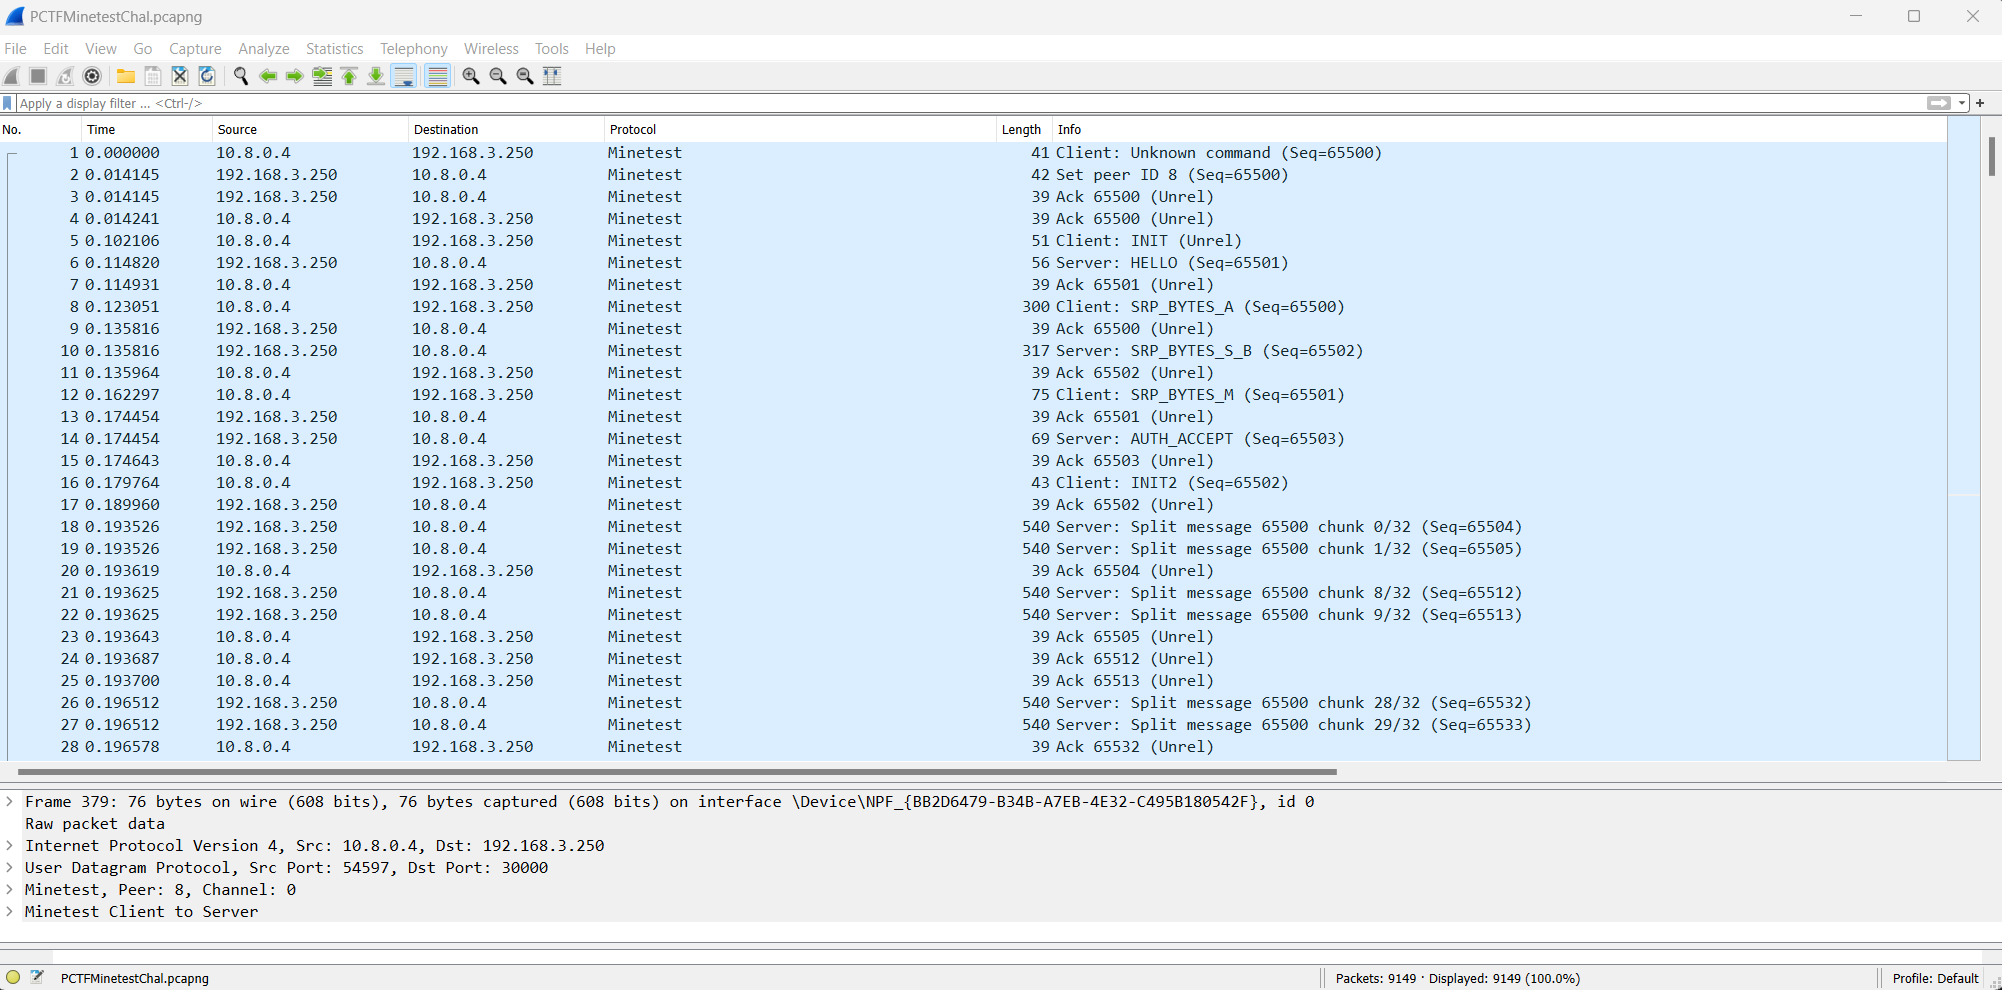Close this capture file icon
This screenshot has height=990, width=2002.
(x=180, y=76)
